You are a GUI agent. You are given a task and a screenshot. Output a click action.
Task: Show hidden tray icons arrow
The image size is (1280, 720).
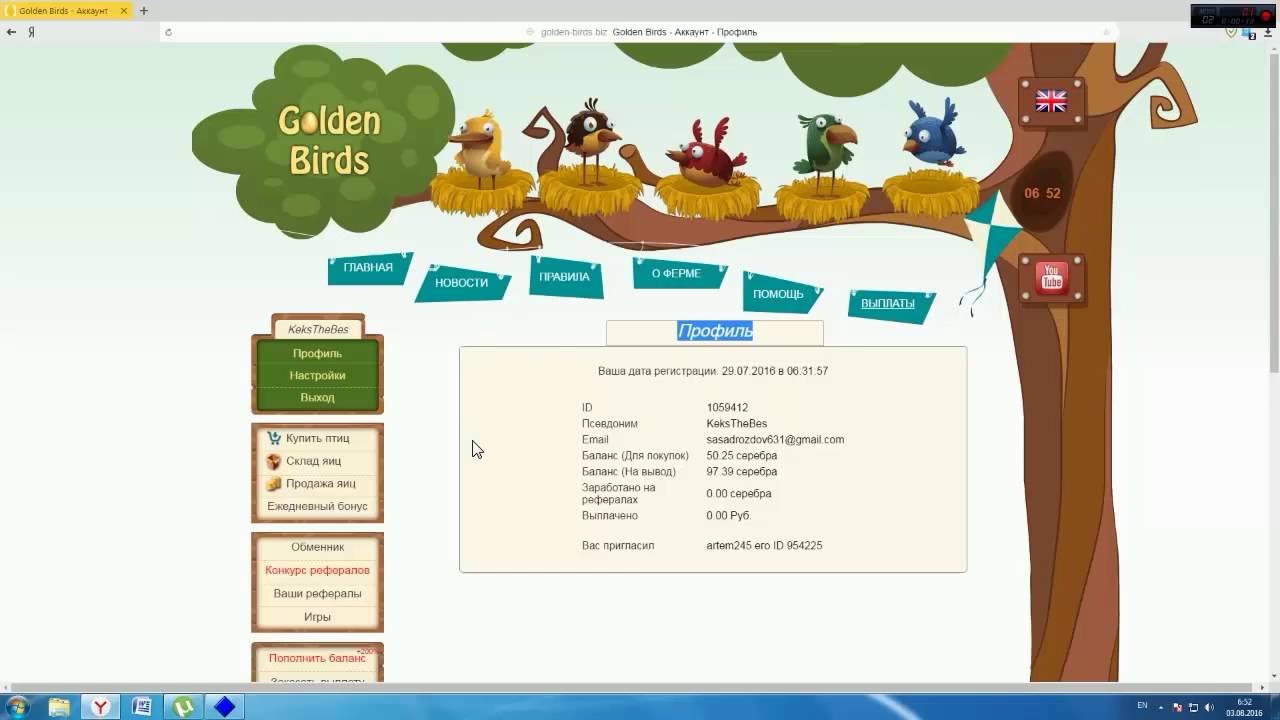(1163, 707)
